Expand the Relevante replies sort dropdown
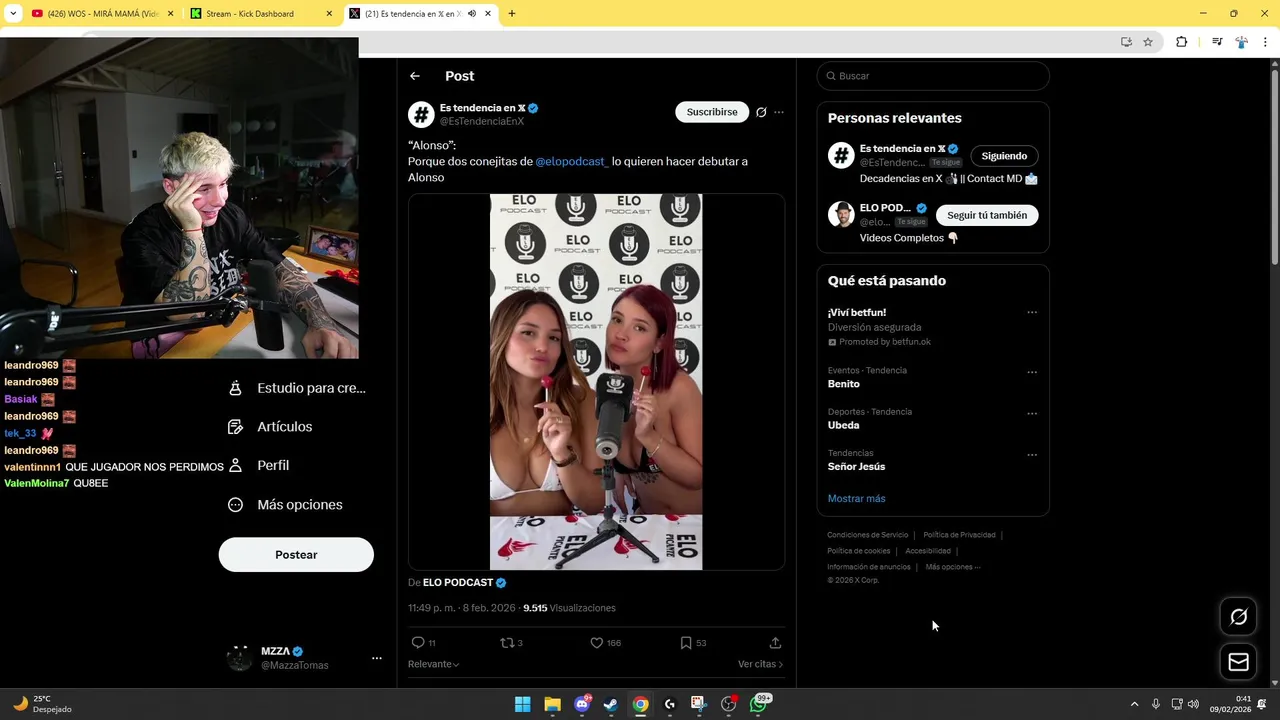The height and width of the screenshot is (720, 1280). 433,664
